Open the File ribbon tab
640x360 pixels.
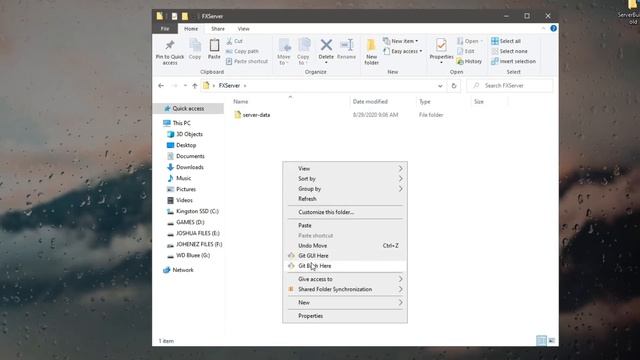pos(164,29)
